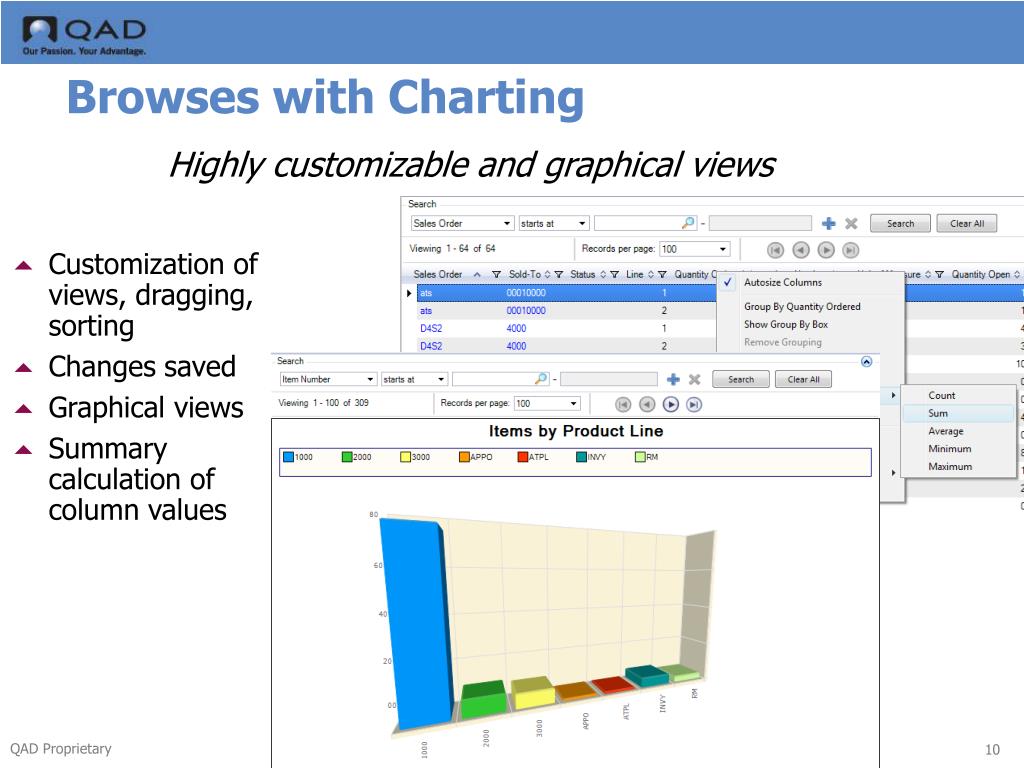Click the second search range field in Sales Order browse
This screenshot has width=1024, height=768.
760,223
